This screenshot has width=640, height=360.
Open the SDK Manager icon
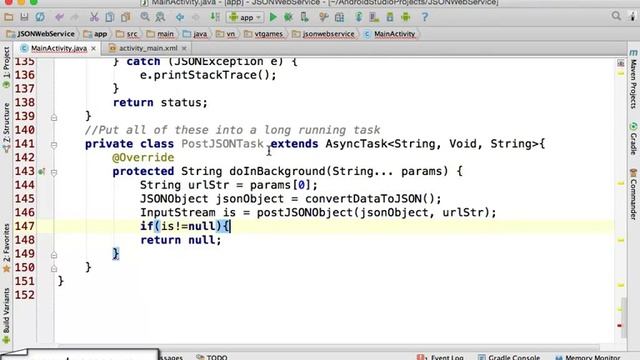(390, 17)
